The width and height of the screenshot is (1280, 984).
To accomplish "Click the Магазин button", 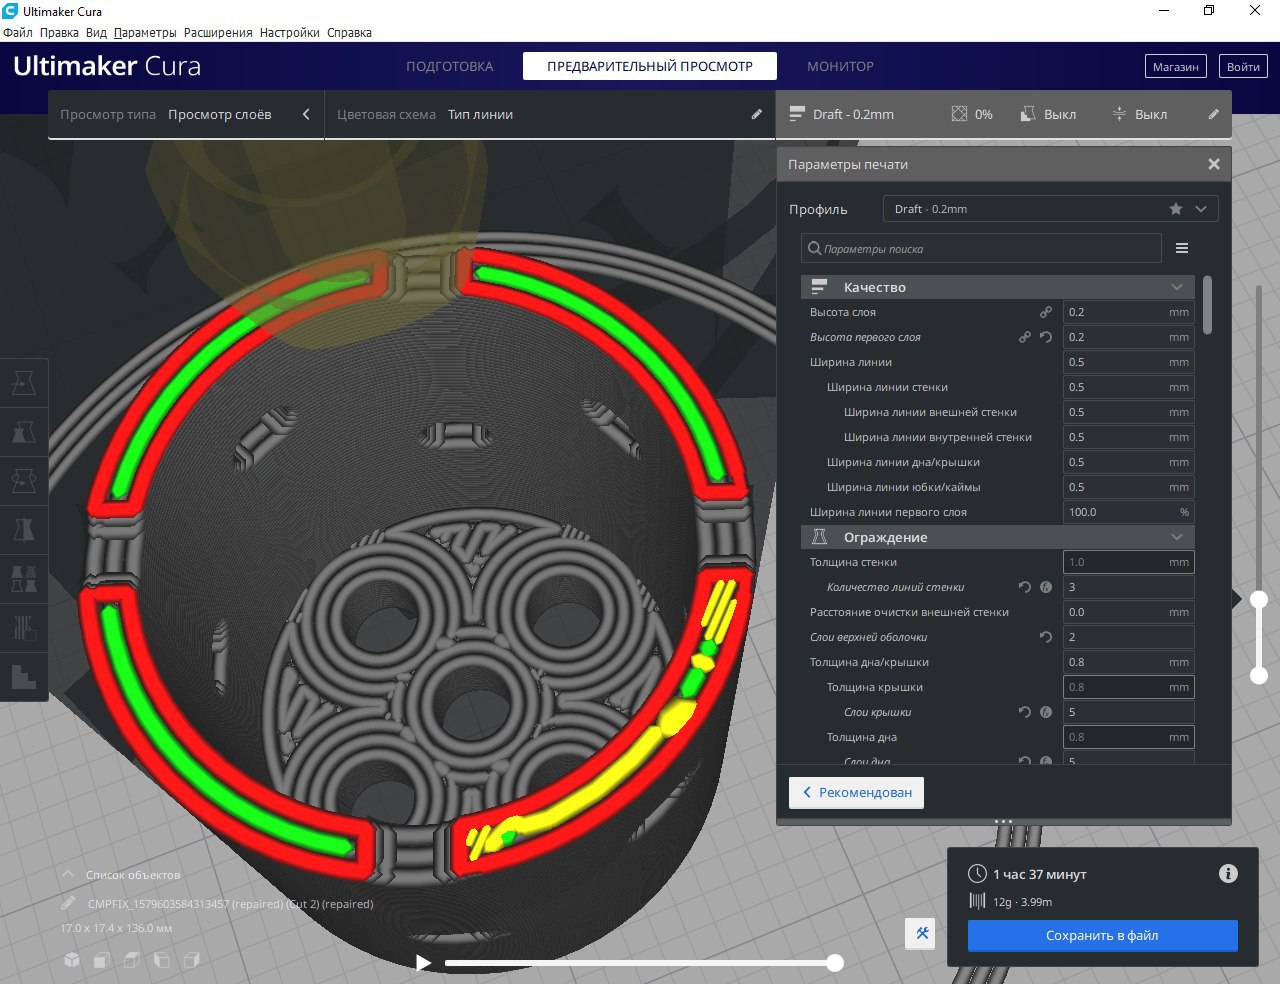I will 1175,67.
